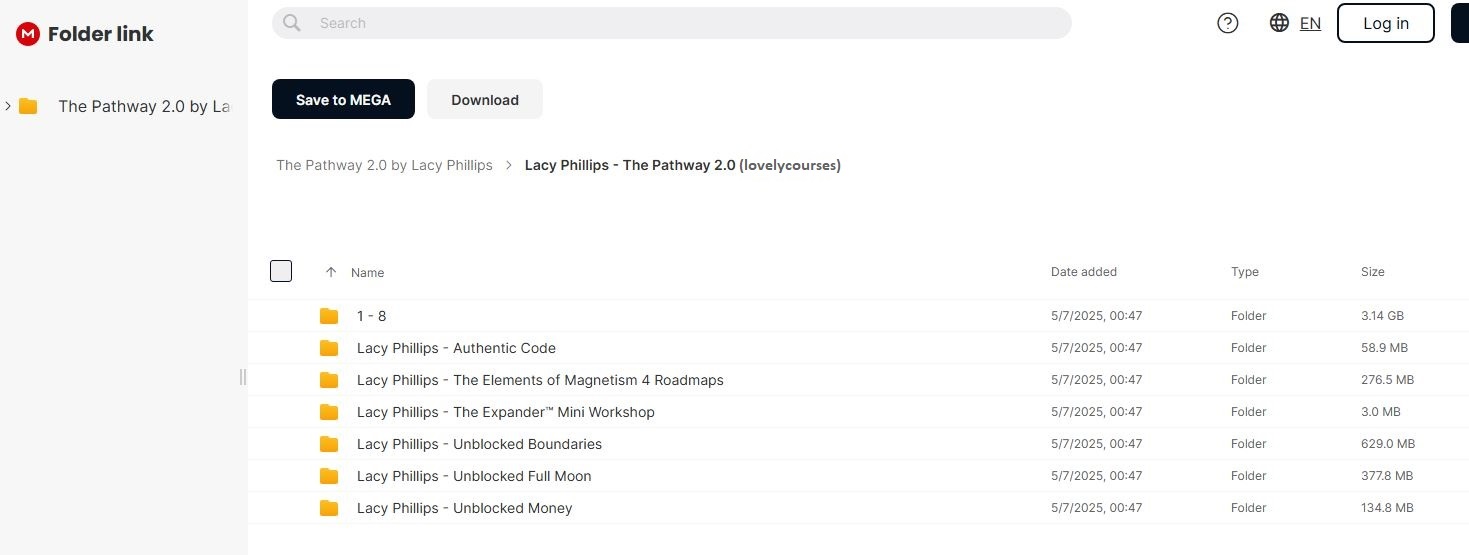Click the sidebar Pathway 2.0 folder icon
1469x555 pixels.
point(28,106)
